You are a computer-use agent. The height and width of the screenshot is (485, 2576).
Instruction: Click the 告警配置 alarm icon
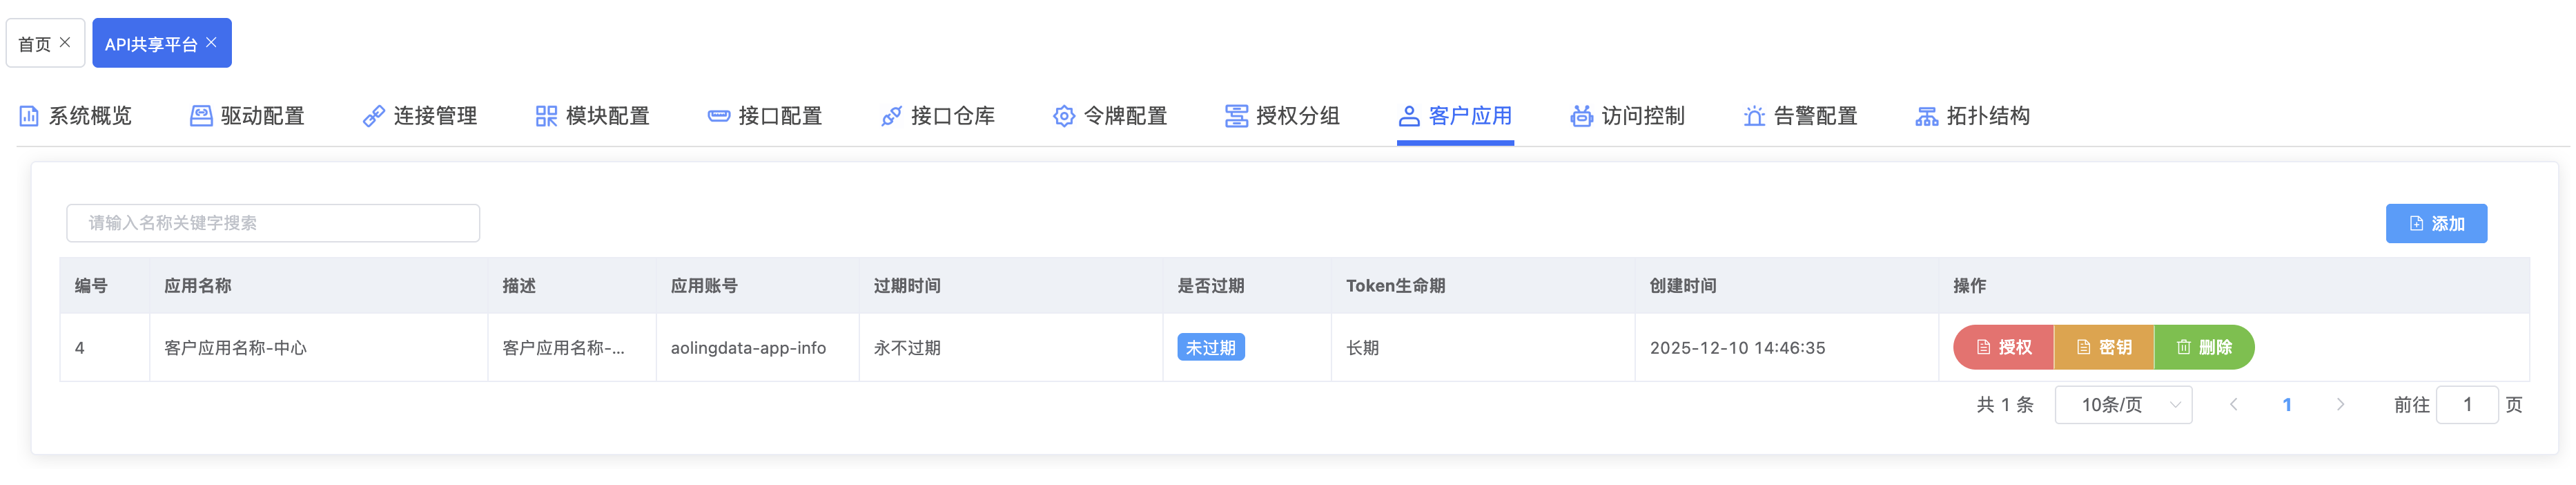pyautogui.click(x=1754, y=116)
